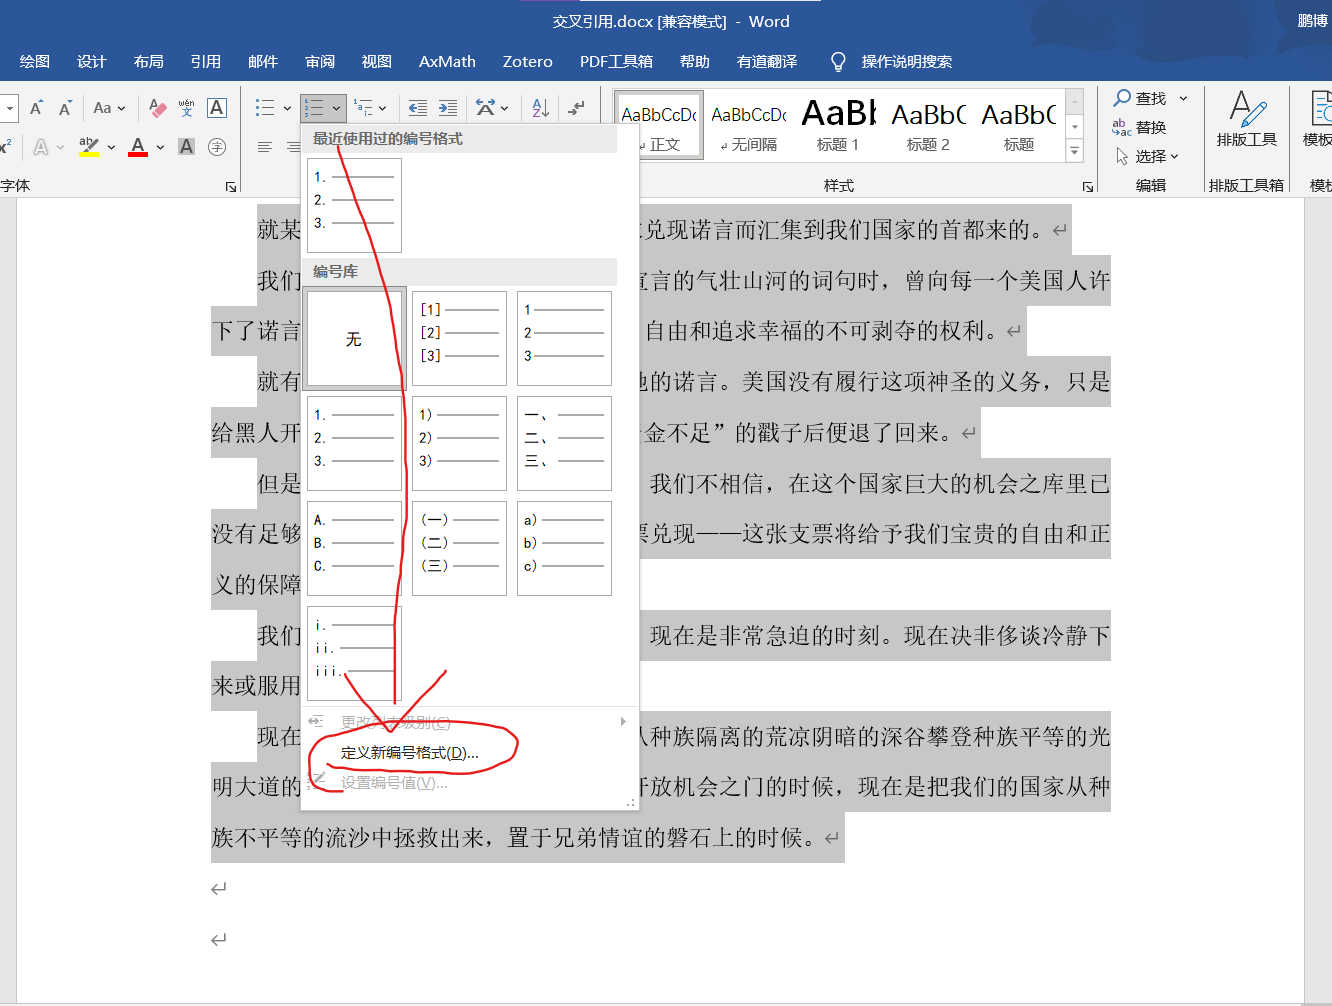Select the A. B. C. numbering format
This screenshot has height=1006, width=1332.
[354, 549]
